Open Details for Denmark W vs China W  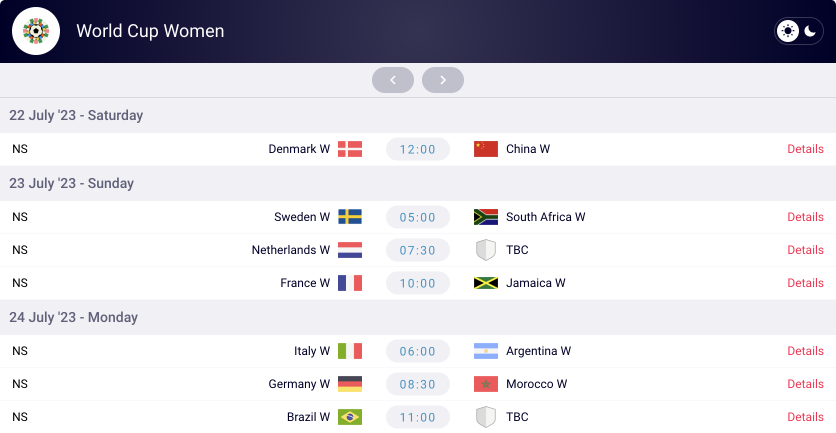[x=805, y=149]
